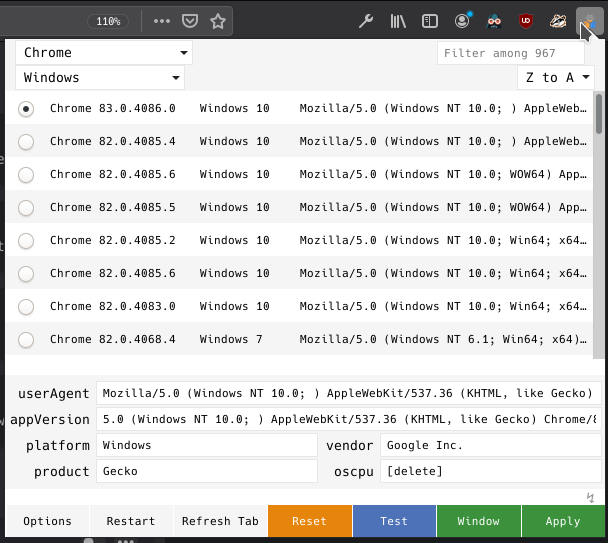The width and height of the screenshot is (608, 543).
Task: Select the Chrome 82.0.4068.4 Windows 7 radio button
Action: point(26,340)
